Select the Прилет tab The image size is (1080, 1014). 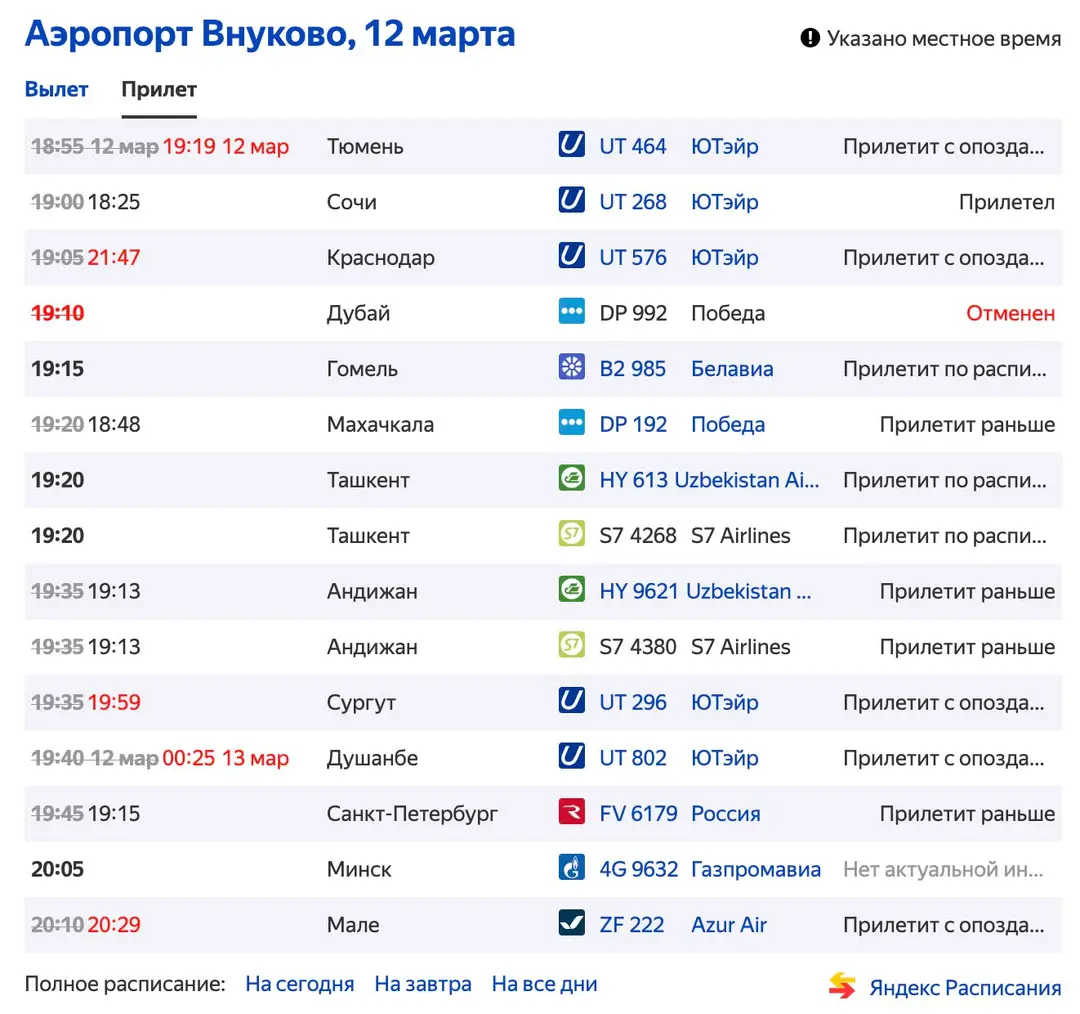[x=159, y=90]
